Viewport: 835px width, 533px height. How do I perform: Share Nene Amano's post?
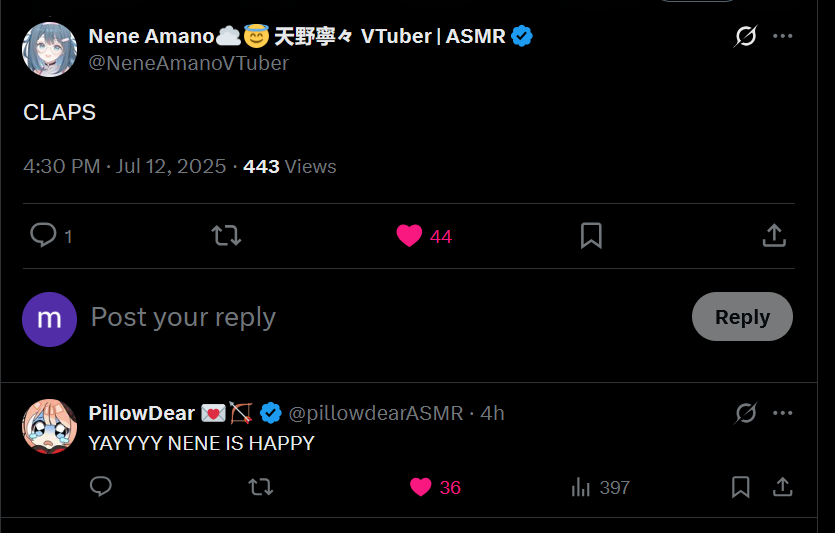[x=773, y=236]
